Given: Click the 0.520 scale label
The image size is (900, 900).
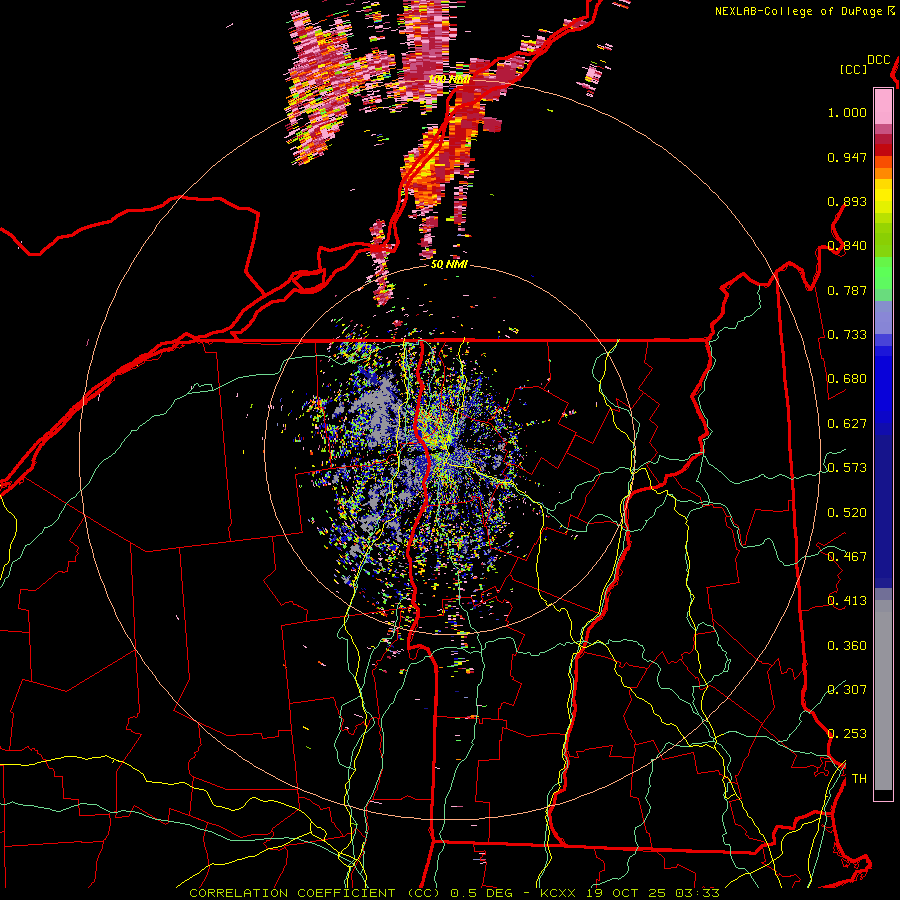Looking at the screenshot, I should [847, 513].
